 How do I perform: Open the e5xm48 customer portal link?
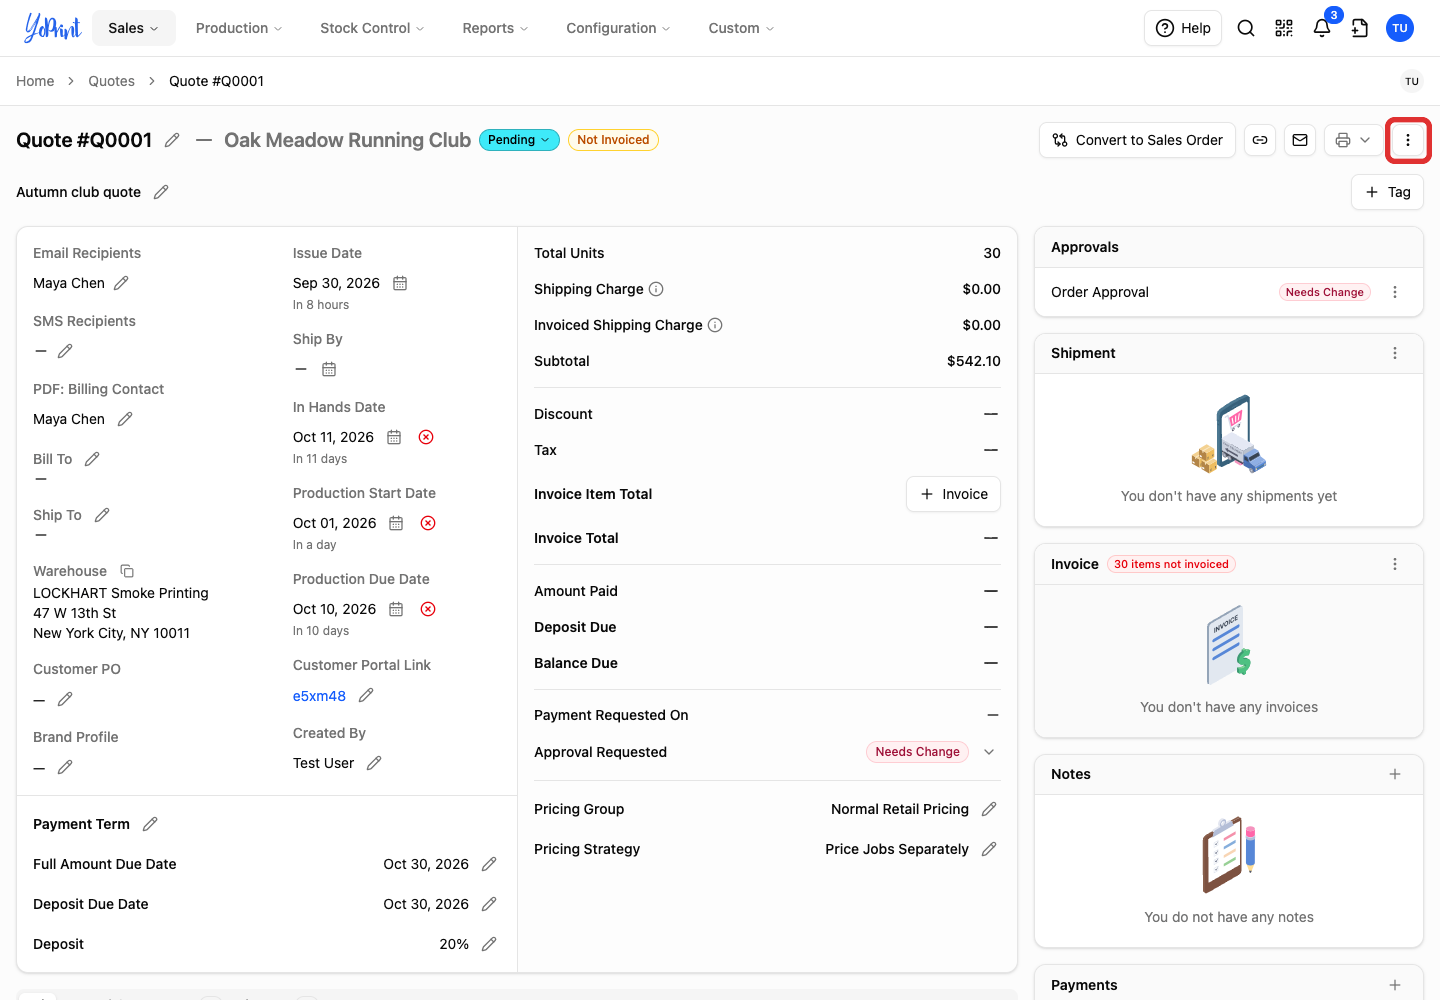(x=319, y=696)
